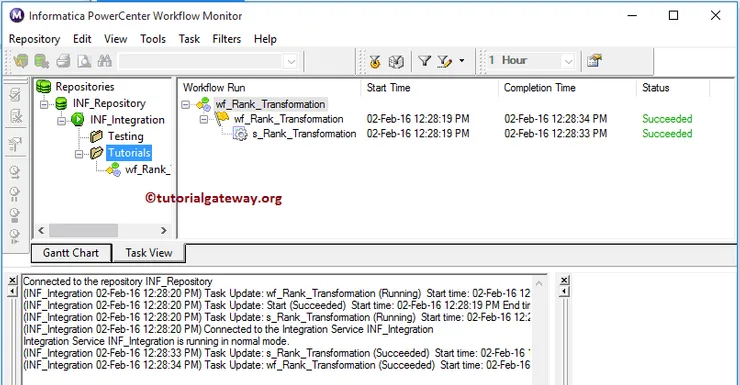The width and height of the screenshot is (740, 385).
Task: Collapse the wf_Rank_Transformation run node
Action: (x=204, y=119)
